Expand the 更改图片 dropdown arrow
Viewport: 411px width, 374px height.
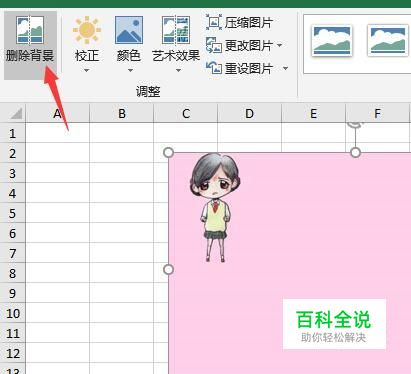point(280,45)
